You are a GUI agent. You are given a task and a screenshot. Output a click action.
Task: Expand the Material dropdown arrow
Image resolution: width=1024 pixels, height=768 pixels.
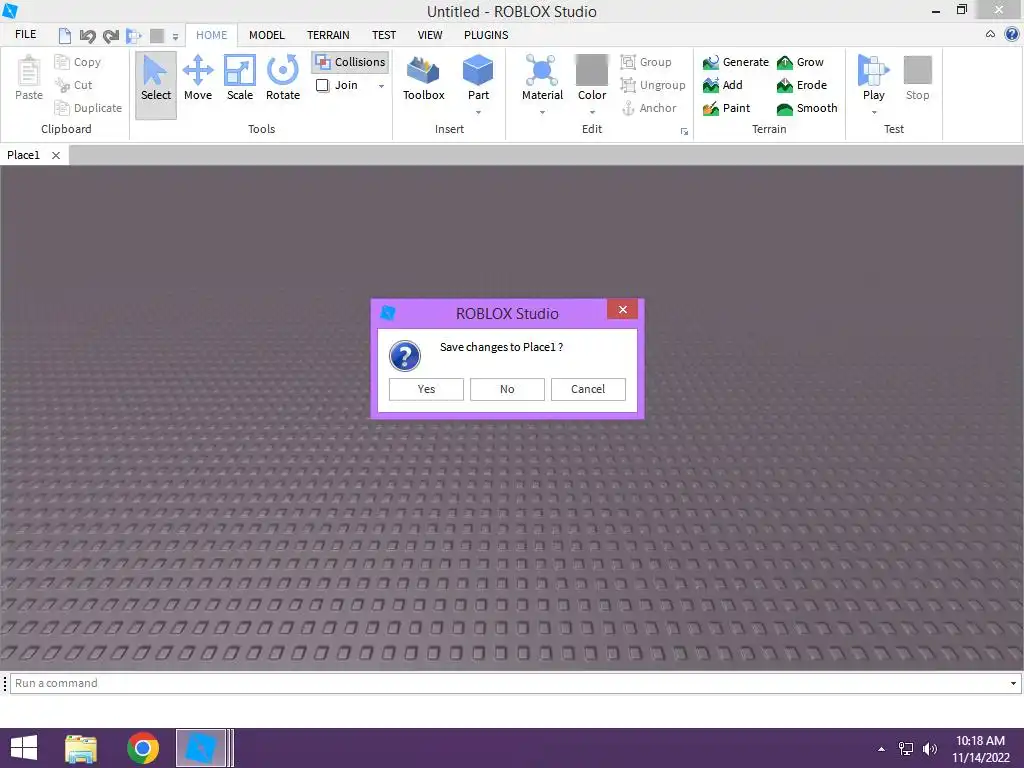click(542, 112)
